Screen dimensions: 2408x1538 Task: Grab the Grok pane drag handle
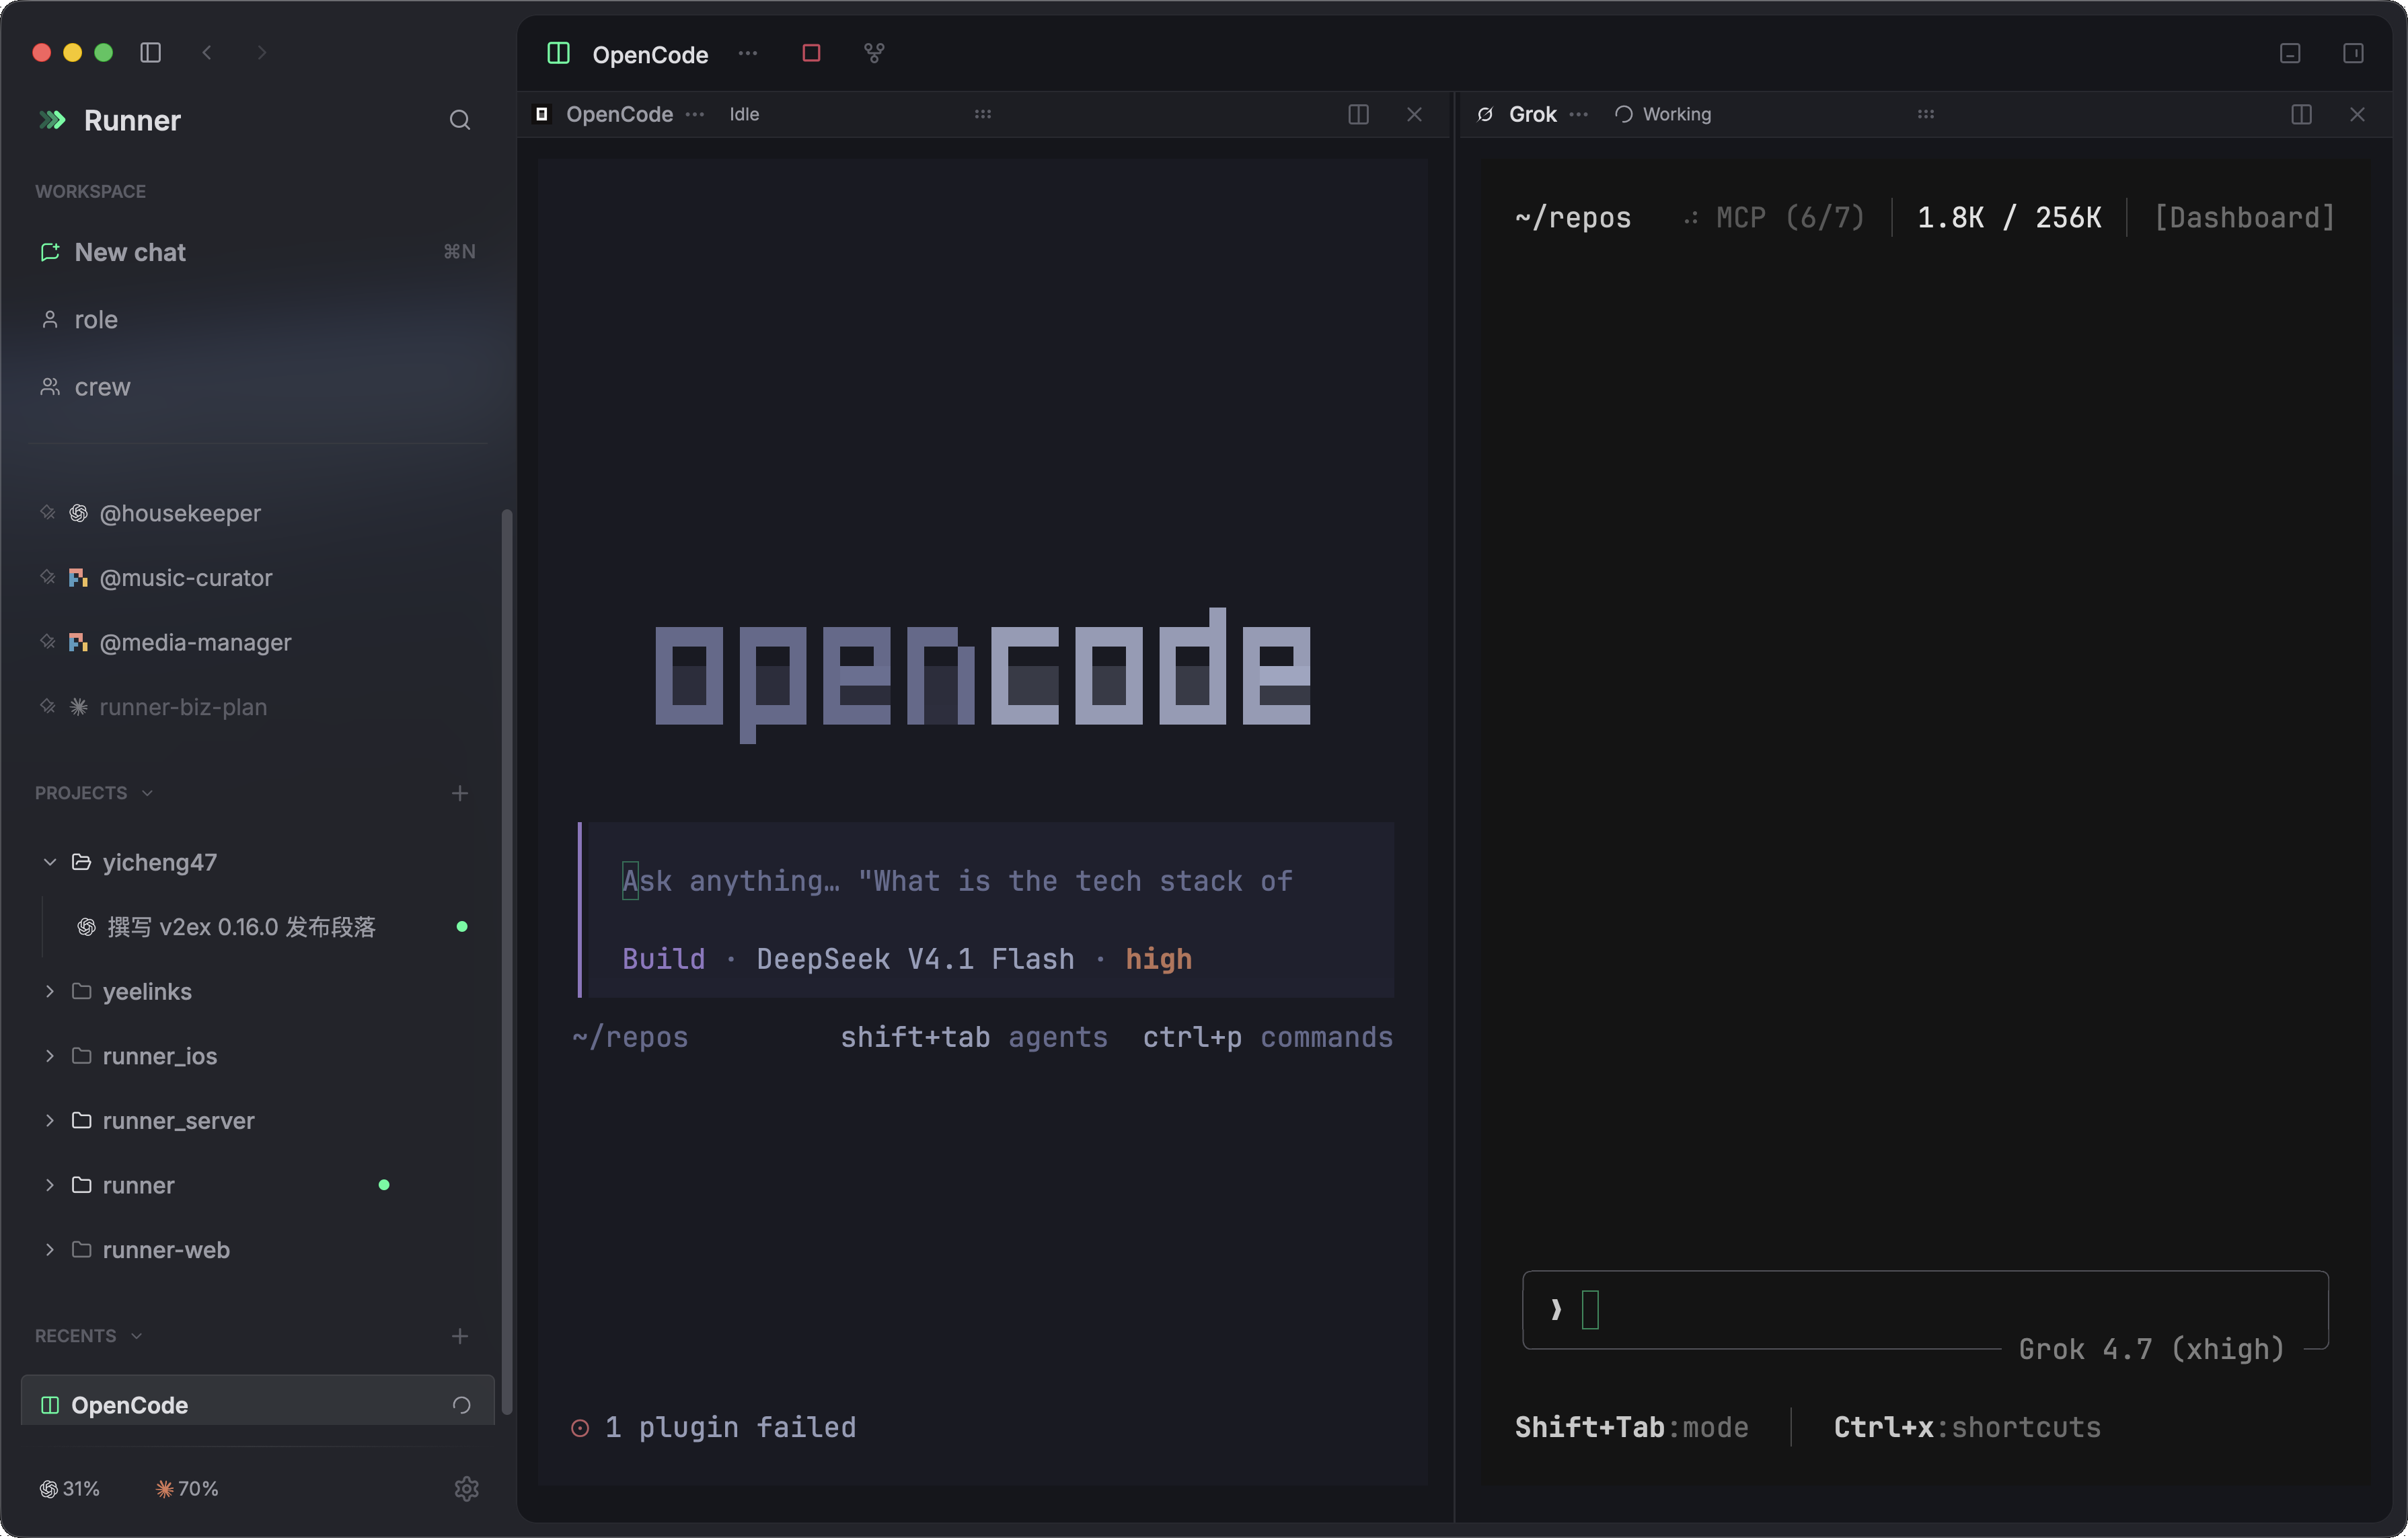coord(1926,114)
